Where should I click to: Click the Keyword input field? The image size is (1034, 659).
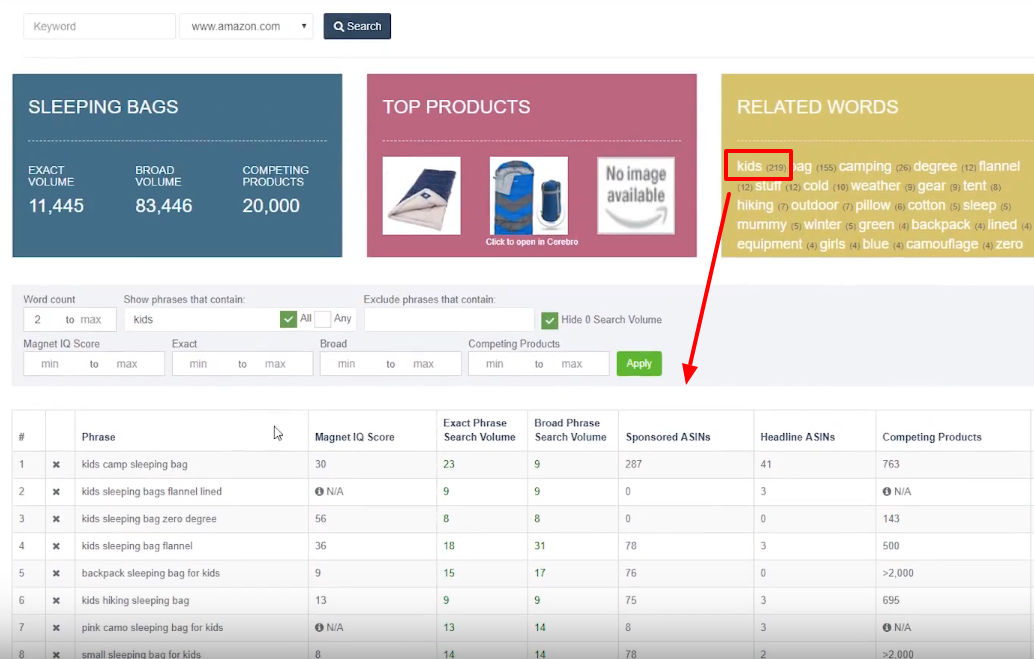click(100, 26)
